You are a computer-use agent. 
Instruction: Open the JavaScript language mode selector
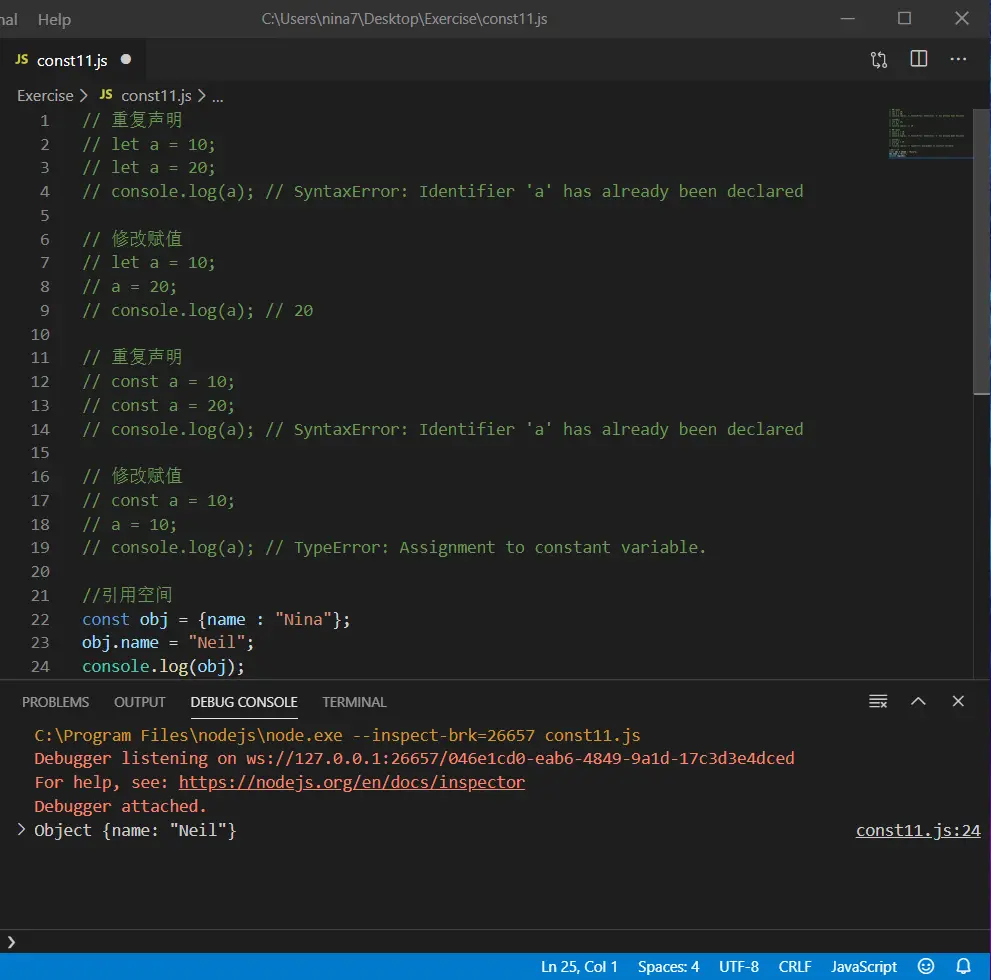(864, 966)
